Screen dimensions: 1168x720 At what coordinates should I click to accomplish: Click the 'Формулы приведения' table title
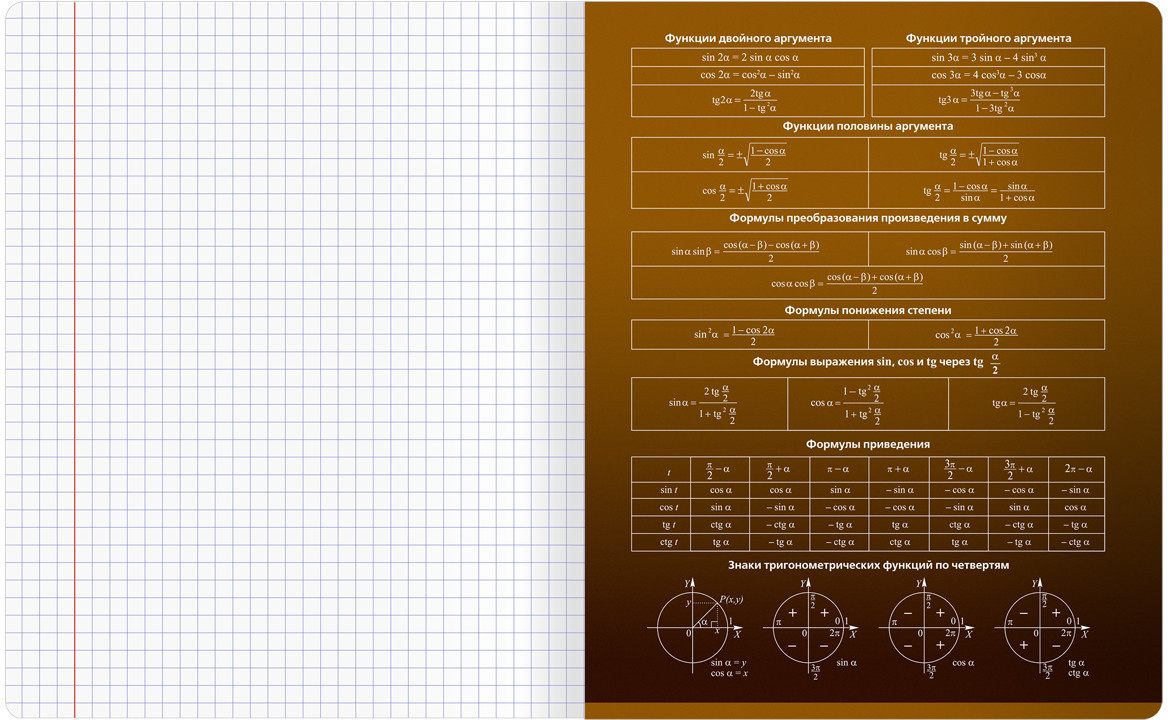(867, 444)
